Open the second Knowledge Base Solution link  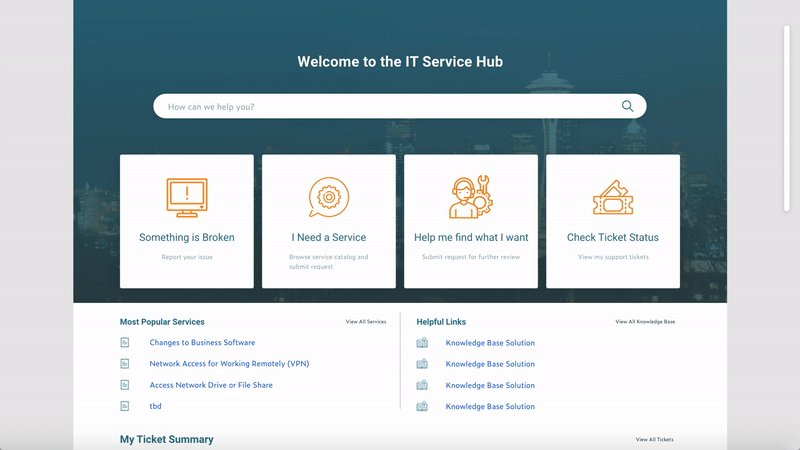(x=490, y=364)
